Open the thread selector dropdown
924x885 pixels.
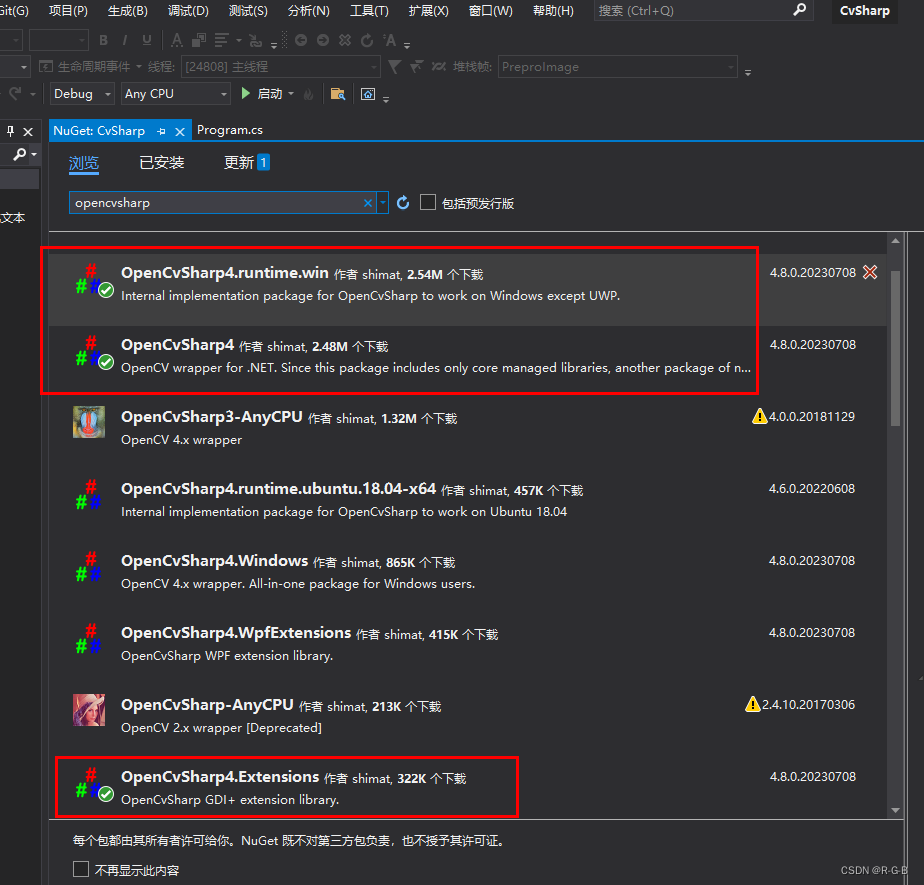(x=280, y=67)
